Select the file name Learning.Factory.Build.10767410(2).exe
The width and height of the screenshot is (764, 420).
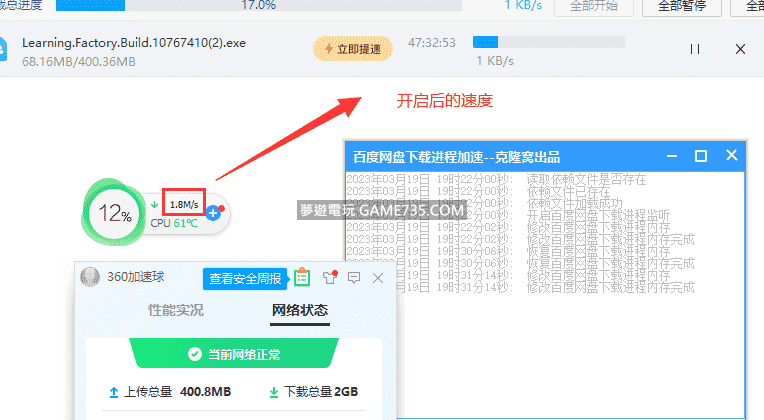(x=134, y=43)
